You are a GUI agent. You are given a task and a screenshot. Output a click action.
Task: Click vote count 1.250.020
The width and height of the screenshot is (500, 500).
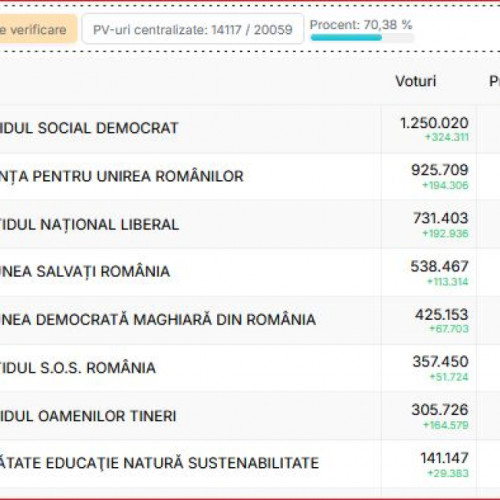pyautogui.click(x=434, y=123)
